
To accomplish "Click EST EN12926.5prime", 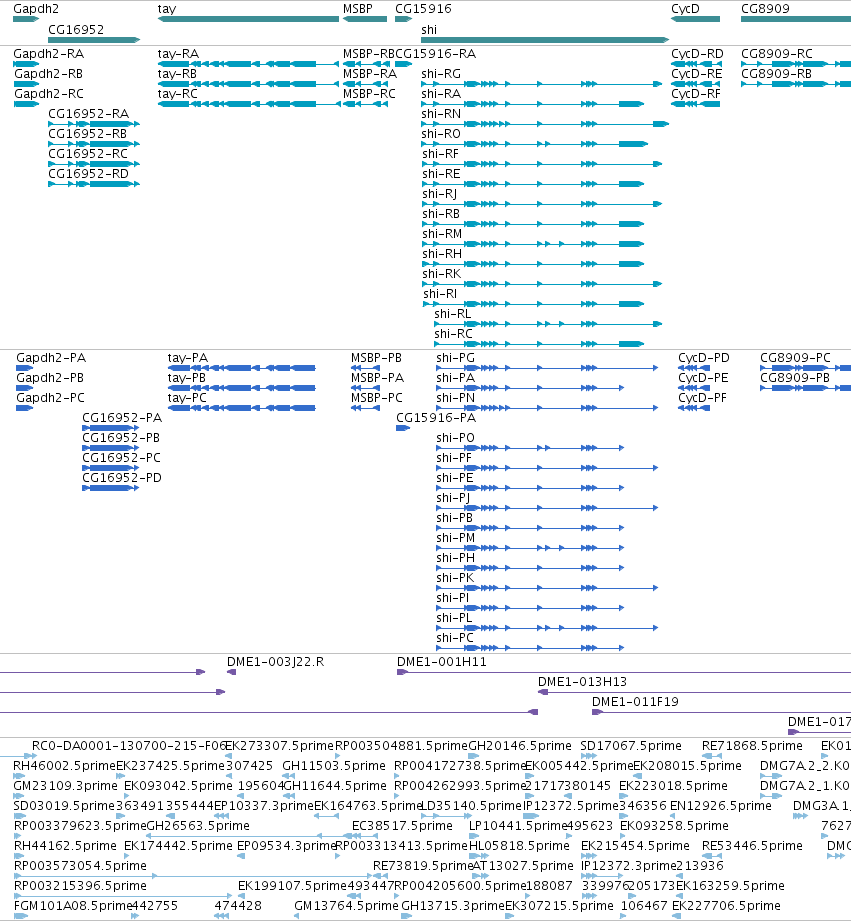I will pyautogui.click(x=721, y=805).
